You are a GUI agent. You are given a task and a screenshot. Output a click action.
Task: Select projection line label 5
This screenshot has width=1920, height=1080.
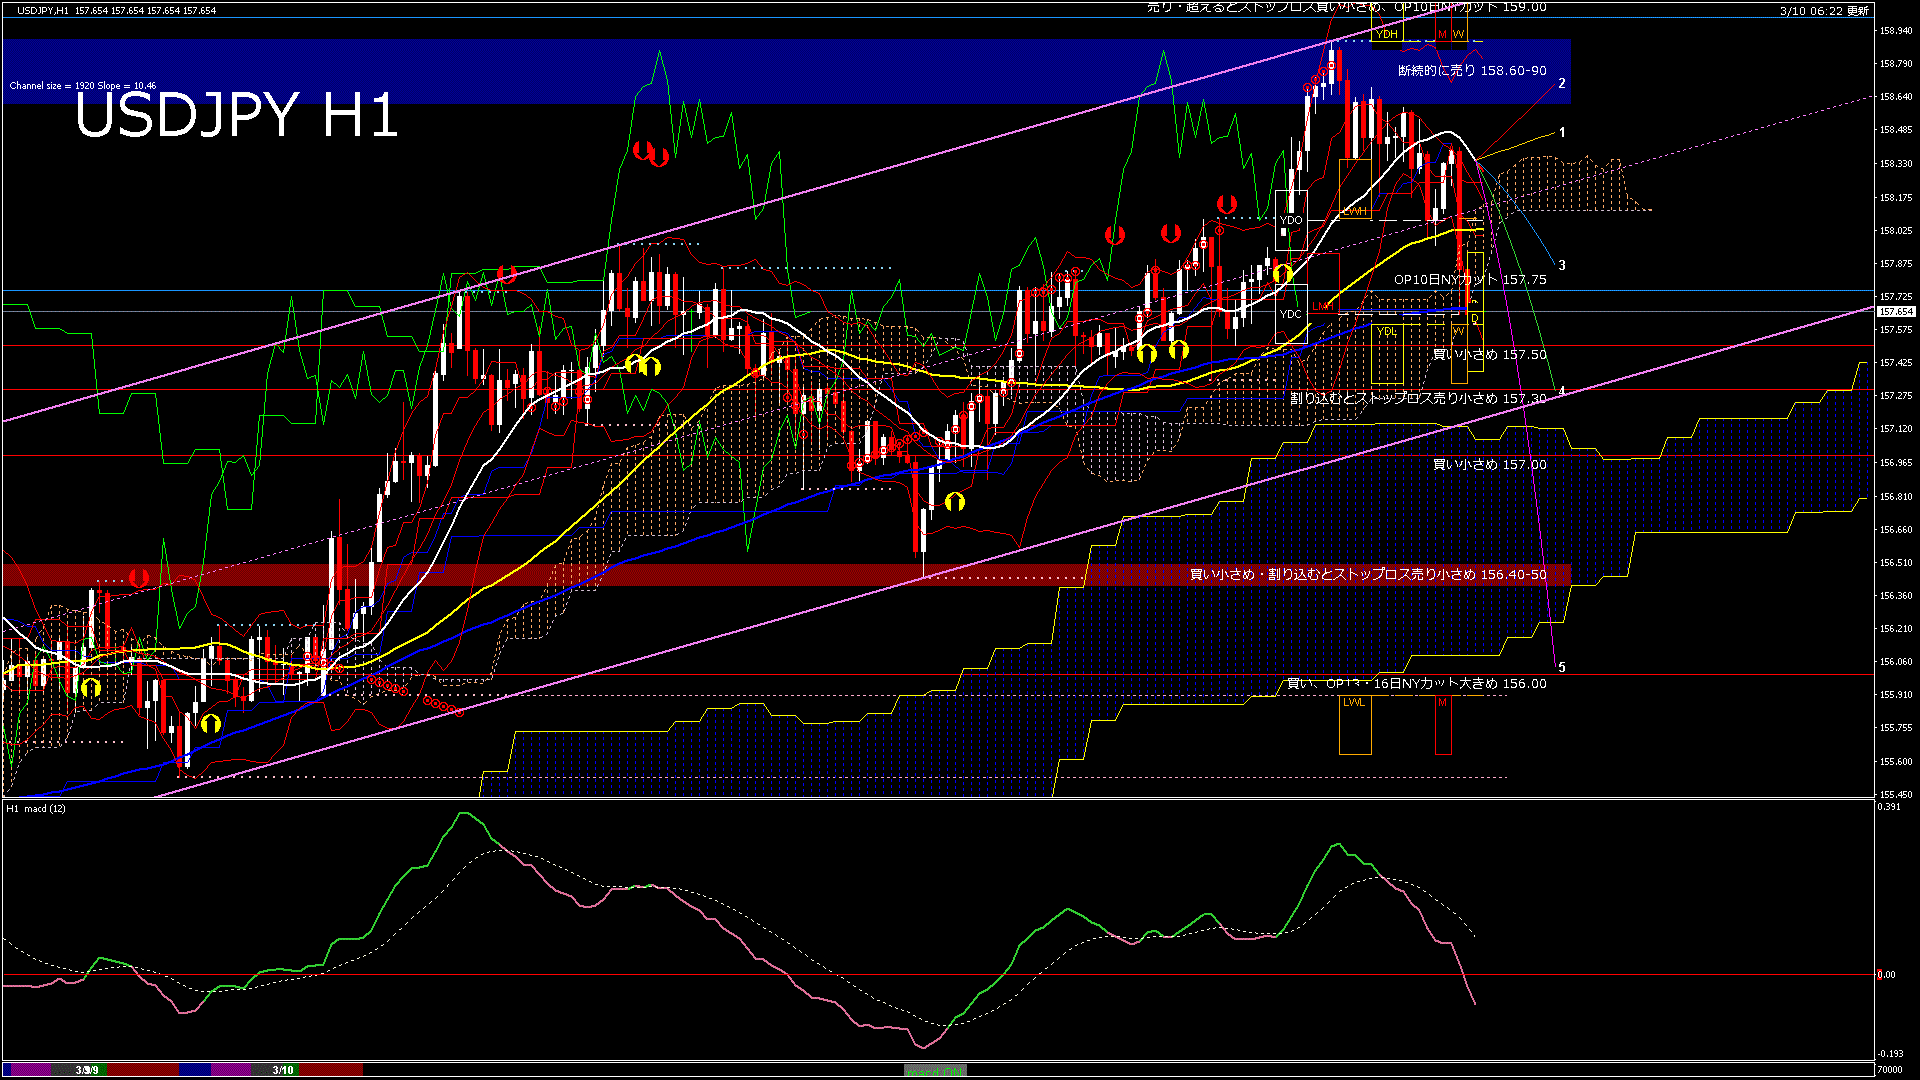1562,667
